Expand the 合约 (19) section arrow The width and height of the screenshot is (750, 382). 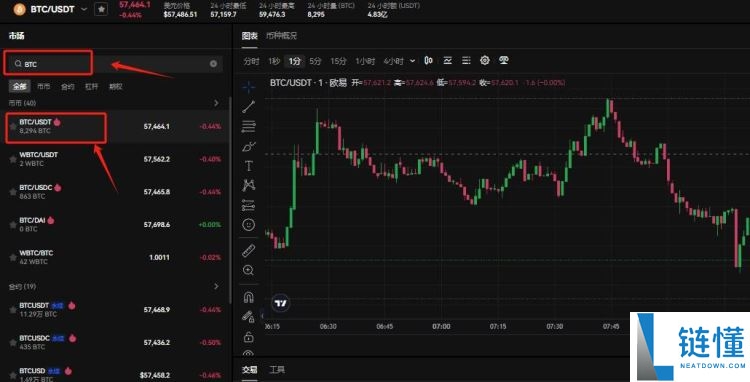tap(216, 286)
